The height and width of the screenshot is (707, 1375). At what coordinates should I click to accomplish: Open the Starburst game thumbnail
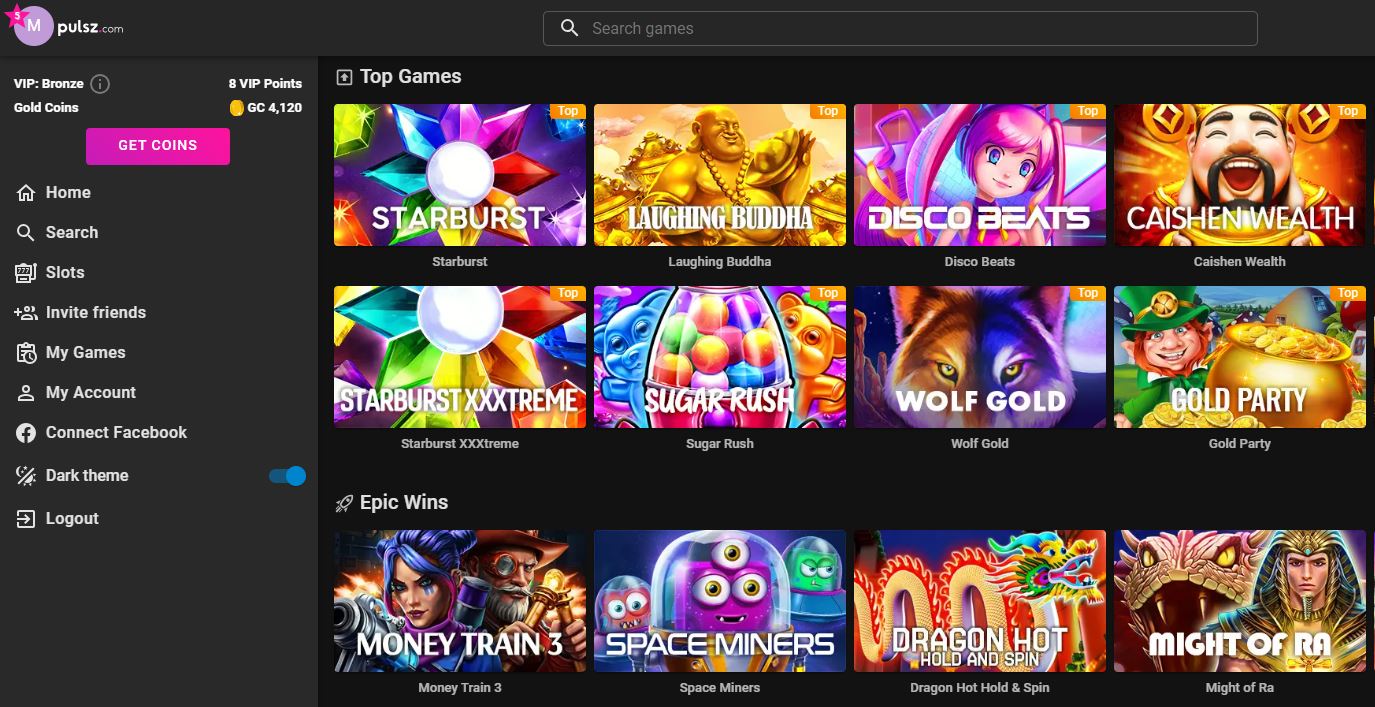460,175
